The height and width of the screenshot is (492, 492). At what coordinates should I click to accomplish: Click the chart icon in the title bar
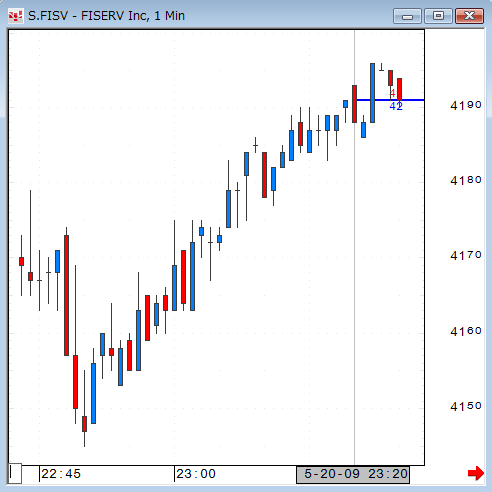tap(15, 16)
